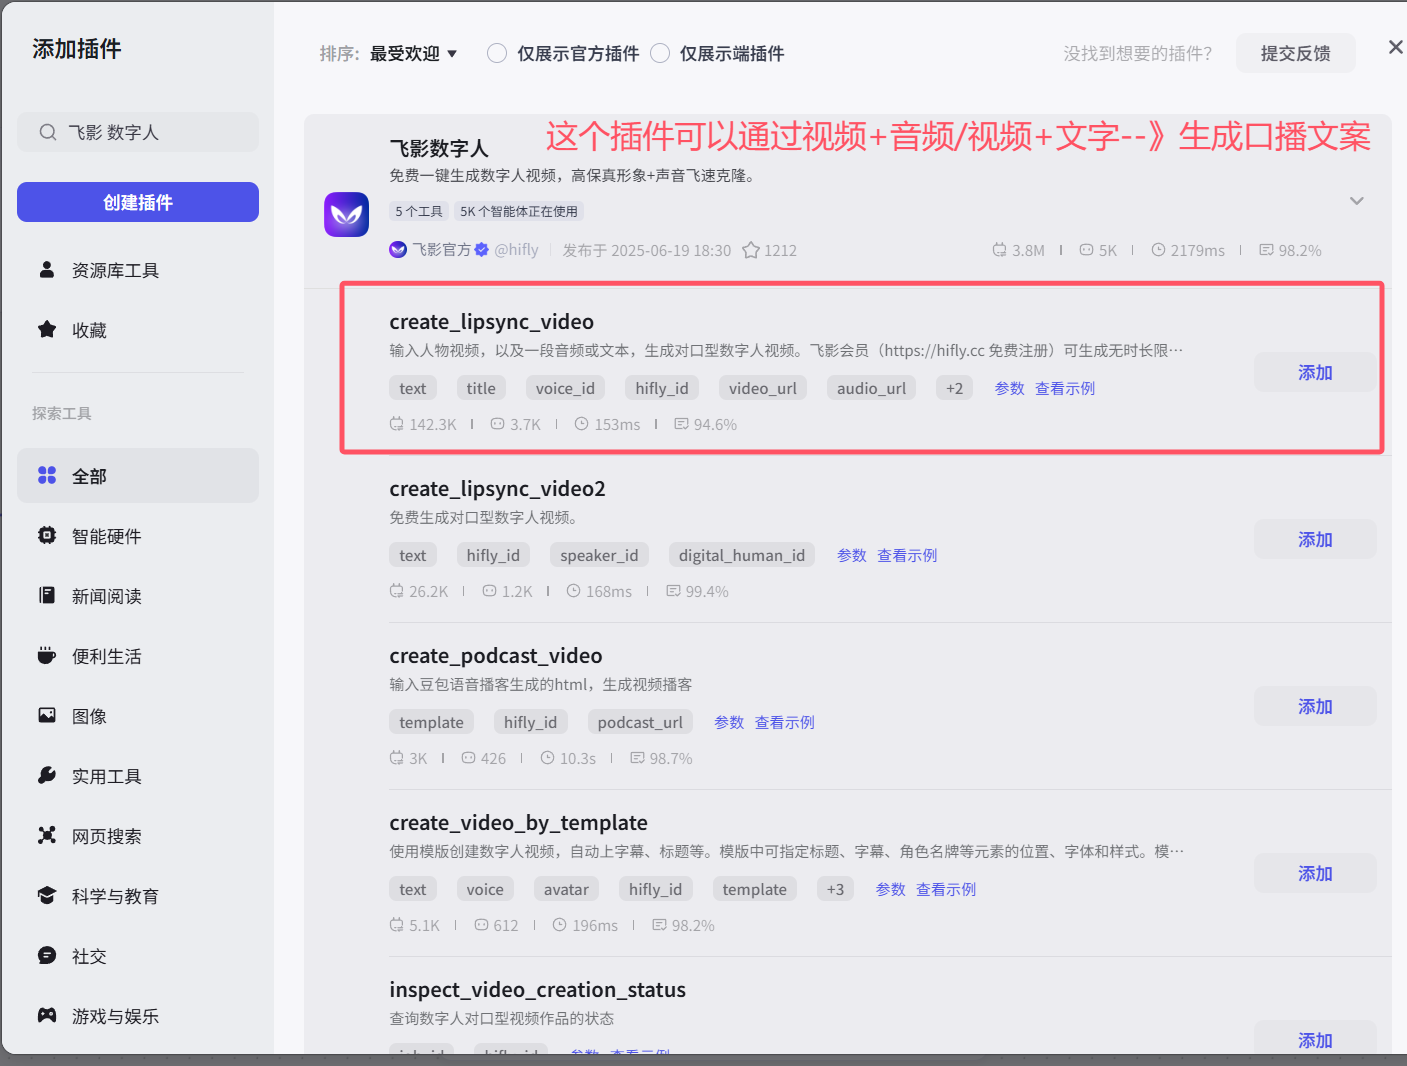The width and height of the screenshot is (1407, 1066).
Task: Click the 资源库工具 person icon
Action: click(47, 270)
